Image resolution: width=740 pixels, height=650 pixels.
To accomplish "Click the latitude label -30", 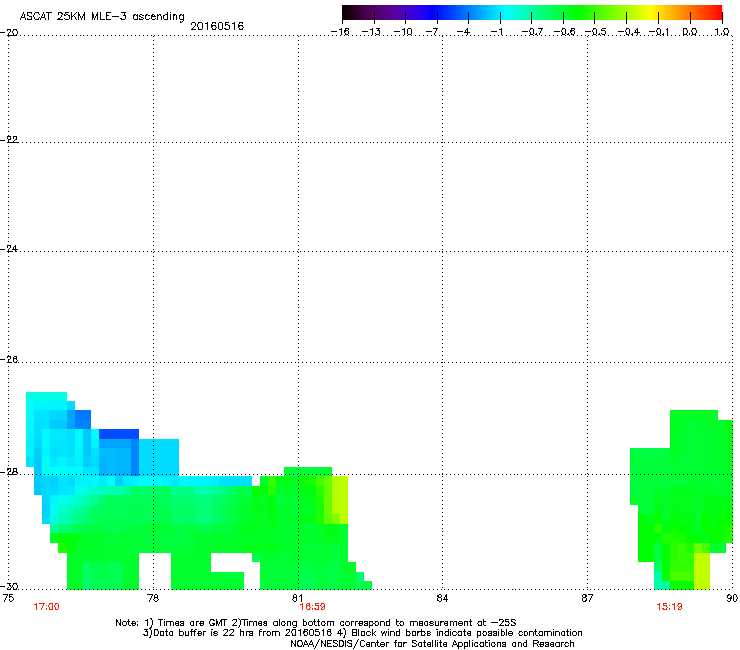I will 9,586.
